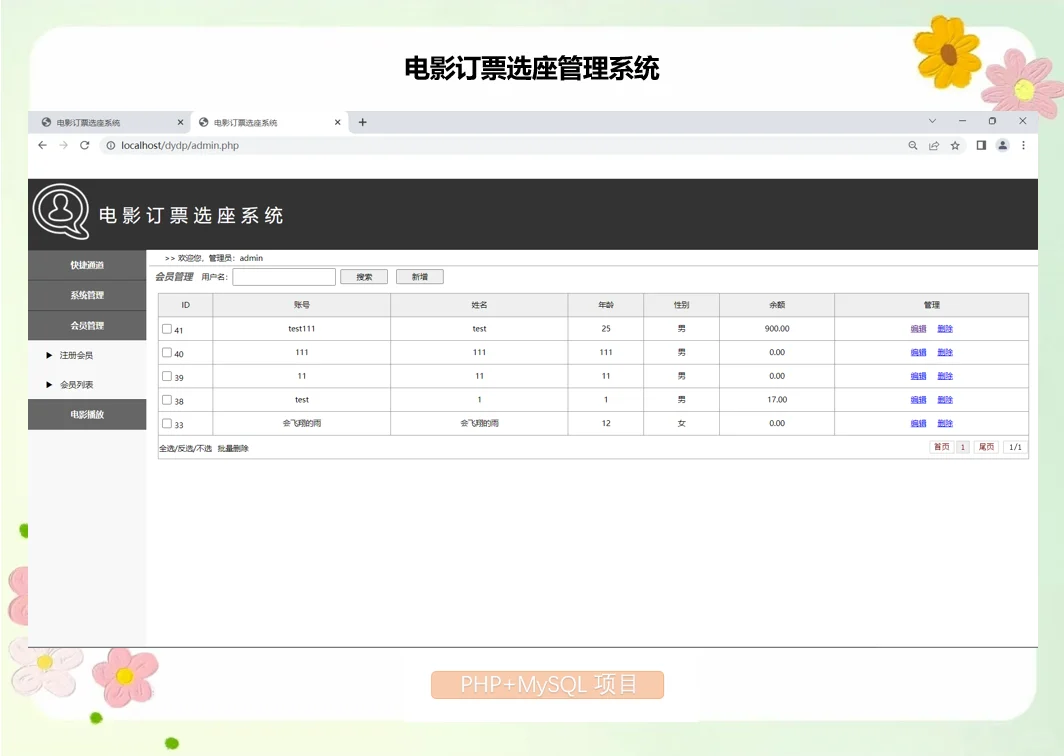Click the system logo icon in the header
1064x756 pixels.
pos(61,212)
